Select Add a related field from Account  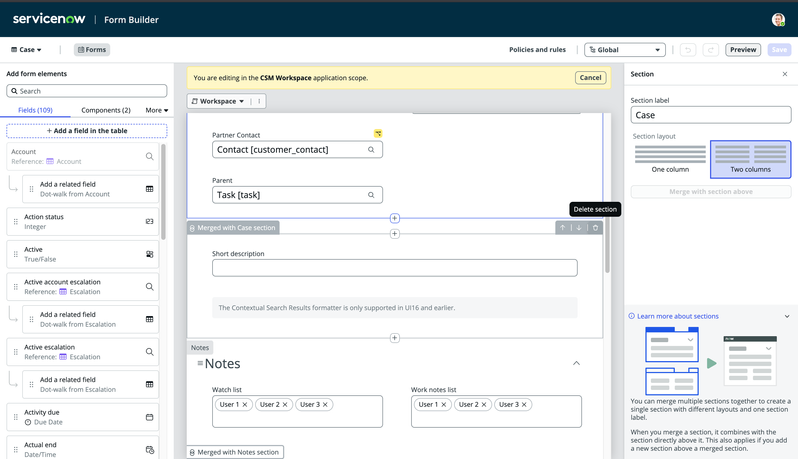coord(91,189)
